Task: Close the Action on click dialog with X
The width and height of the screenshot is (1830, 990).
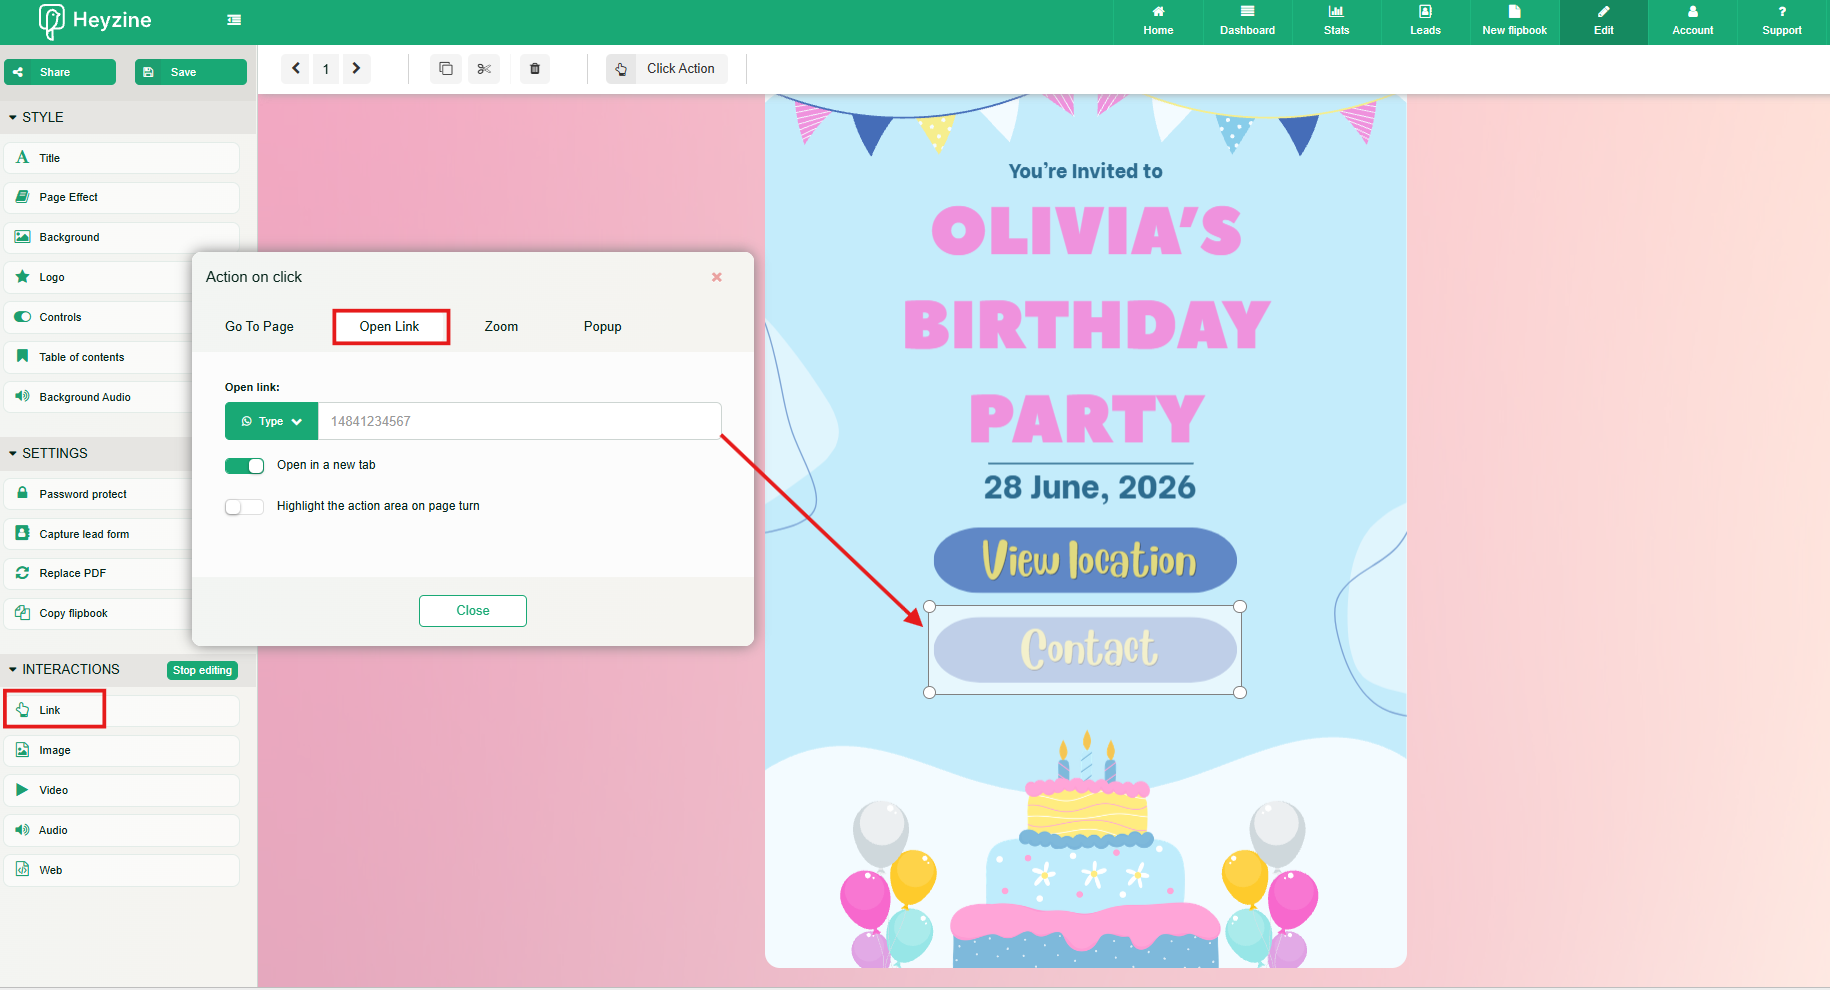Action: [717, 277]
